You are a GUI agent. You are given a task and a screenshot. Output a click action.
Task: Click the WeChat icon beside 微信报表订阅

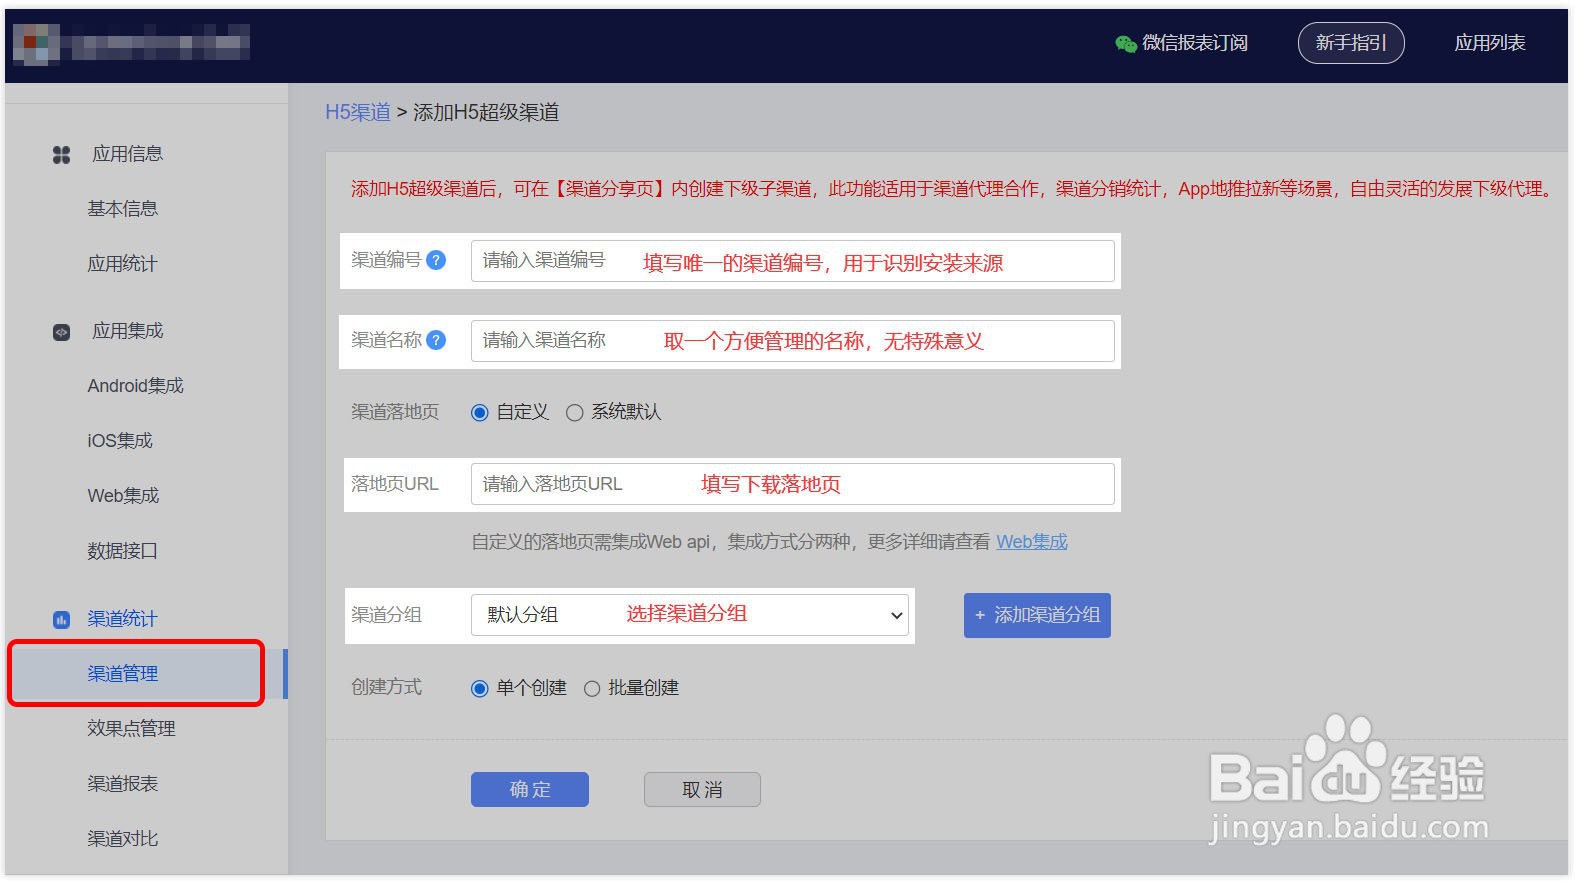pos(1126,43)
